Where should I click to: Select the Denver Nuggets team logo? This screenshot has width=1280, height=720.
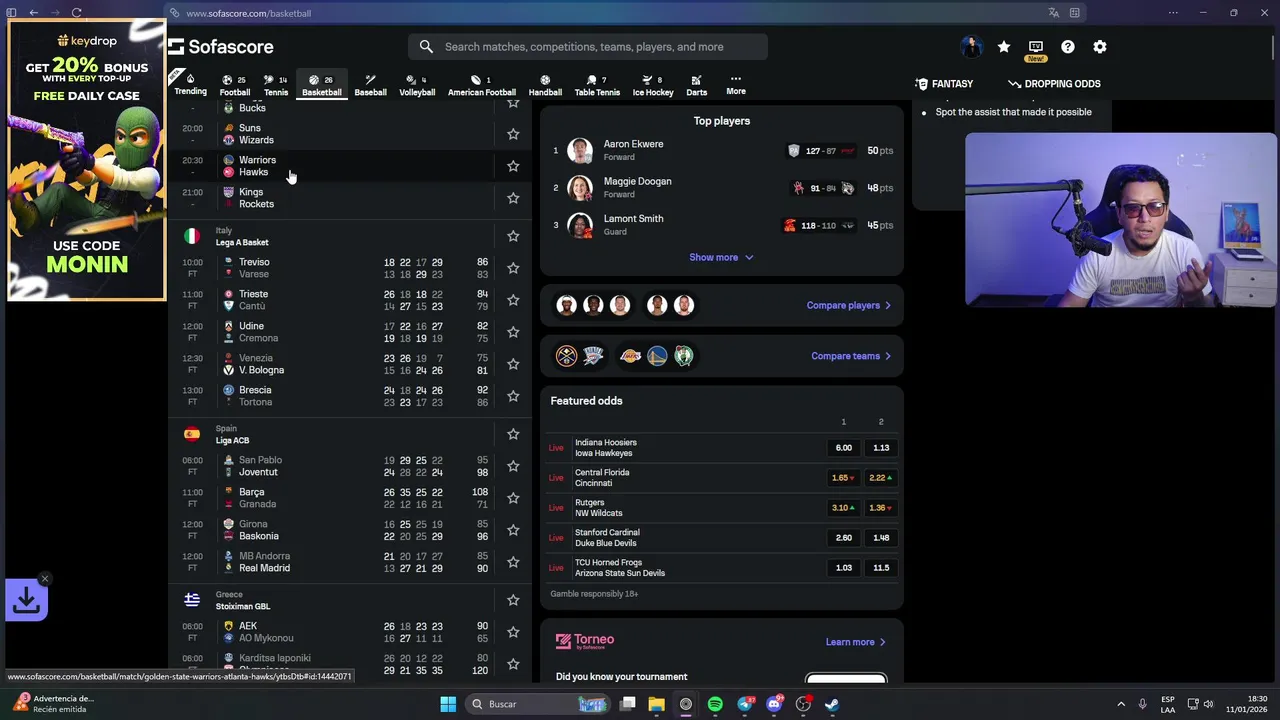[566, 356]
